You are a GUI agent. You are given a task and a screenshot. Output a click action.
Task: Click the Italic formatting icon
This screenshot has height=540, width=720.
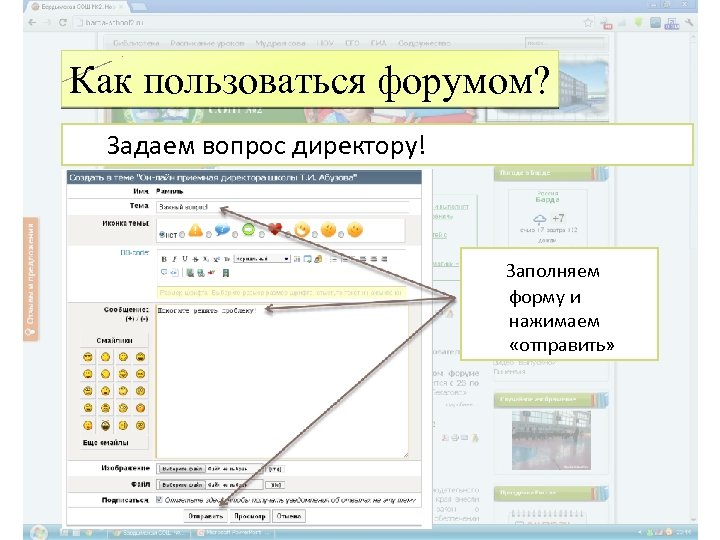click(174, 259)
